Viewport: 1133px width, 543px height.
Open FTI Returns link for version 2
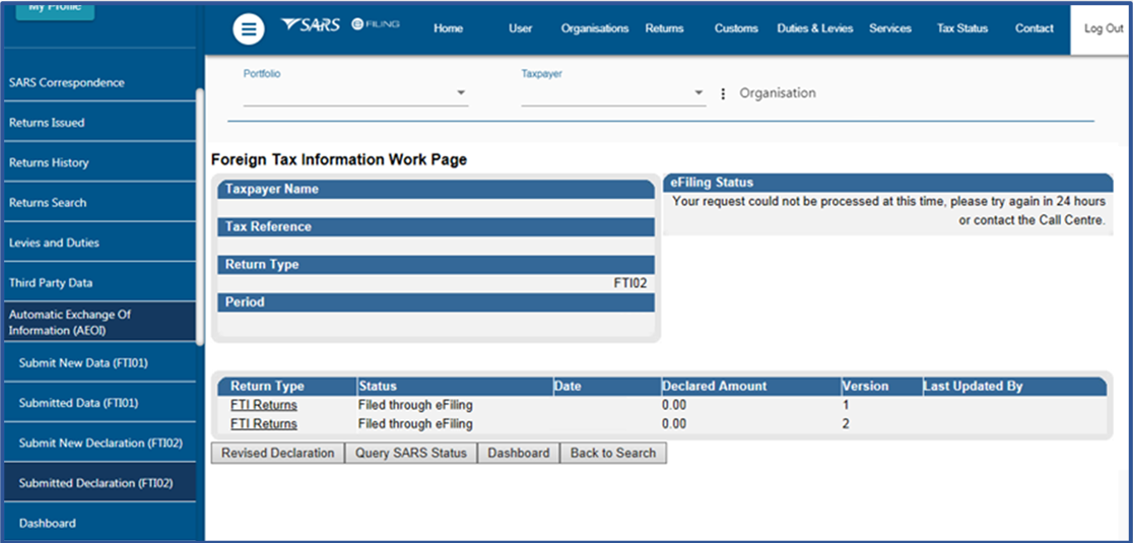coord(263,424)
